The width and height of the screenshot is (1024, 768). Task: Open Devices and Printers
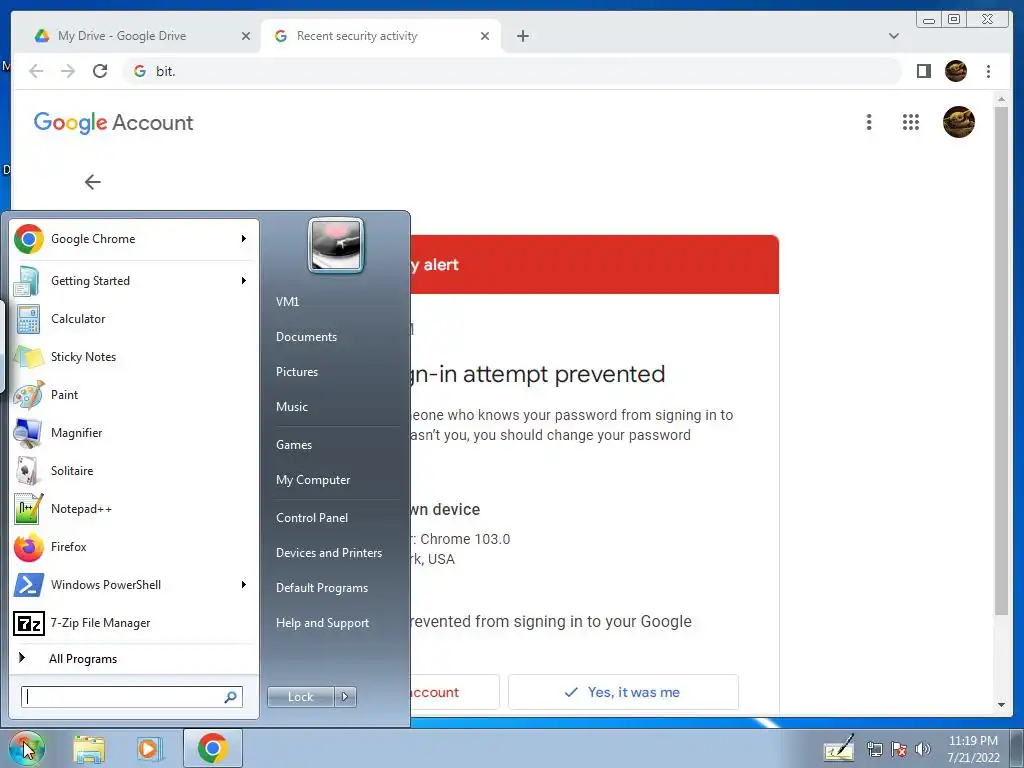[329, 553]
